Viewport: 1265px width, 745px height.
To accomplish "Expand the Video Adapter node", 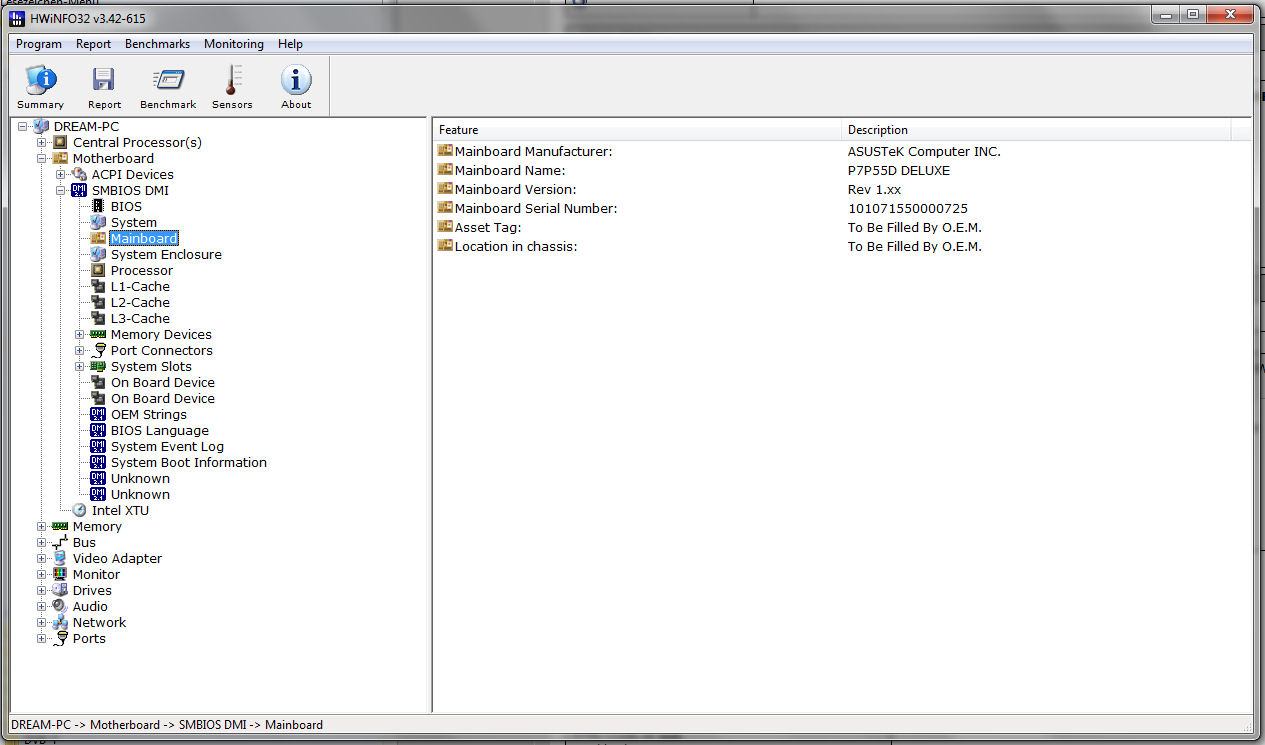I will tap(42, 559).
